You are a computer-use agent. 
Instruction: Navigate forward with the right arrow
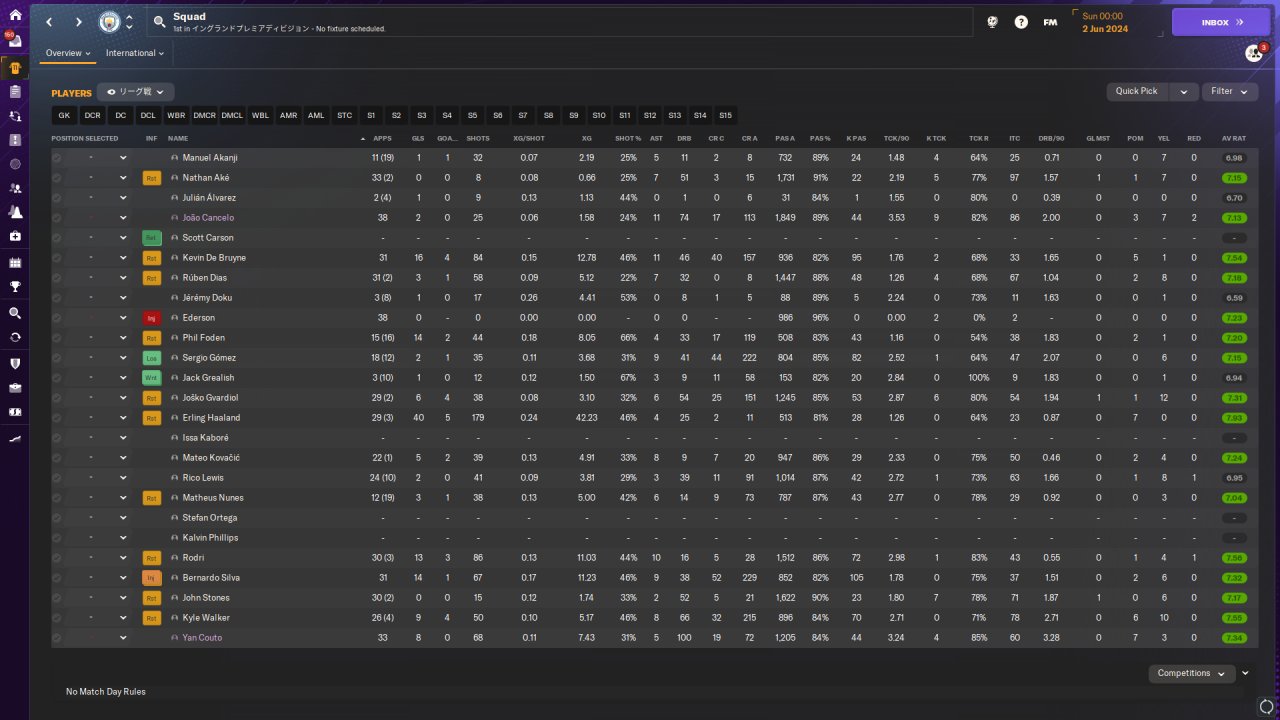[79, 22]
